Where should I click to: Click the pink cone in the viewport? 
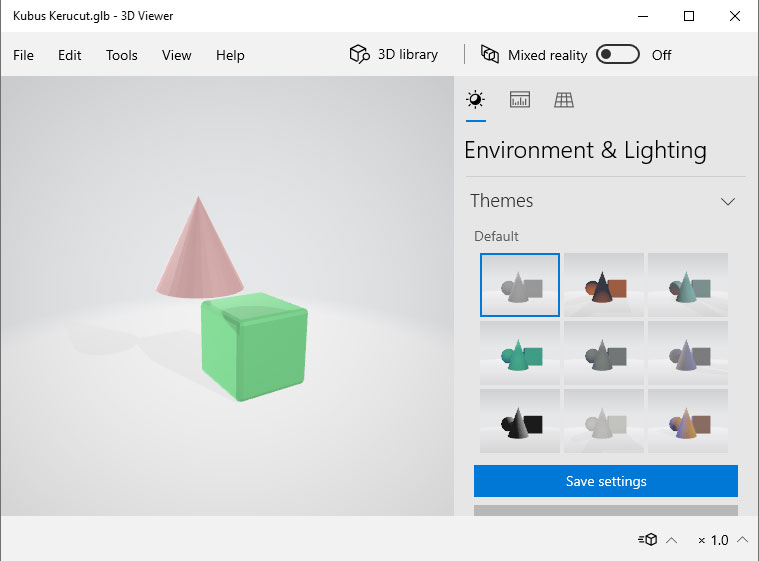tap(199, 257)
